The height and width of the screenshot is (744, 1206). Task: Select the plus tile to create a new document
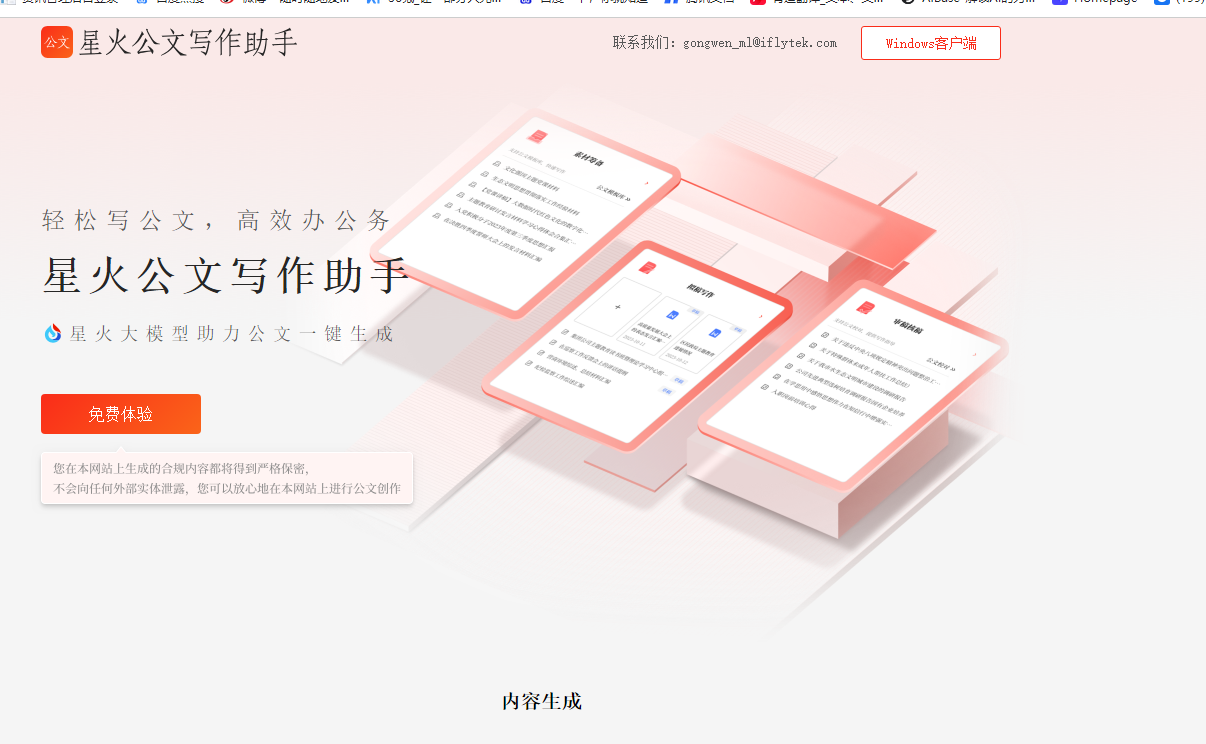pyautogui.click(x=618, y=307)
